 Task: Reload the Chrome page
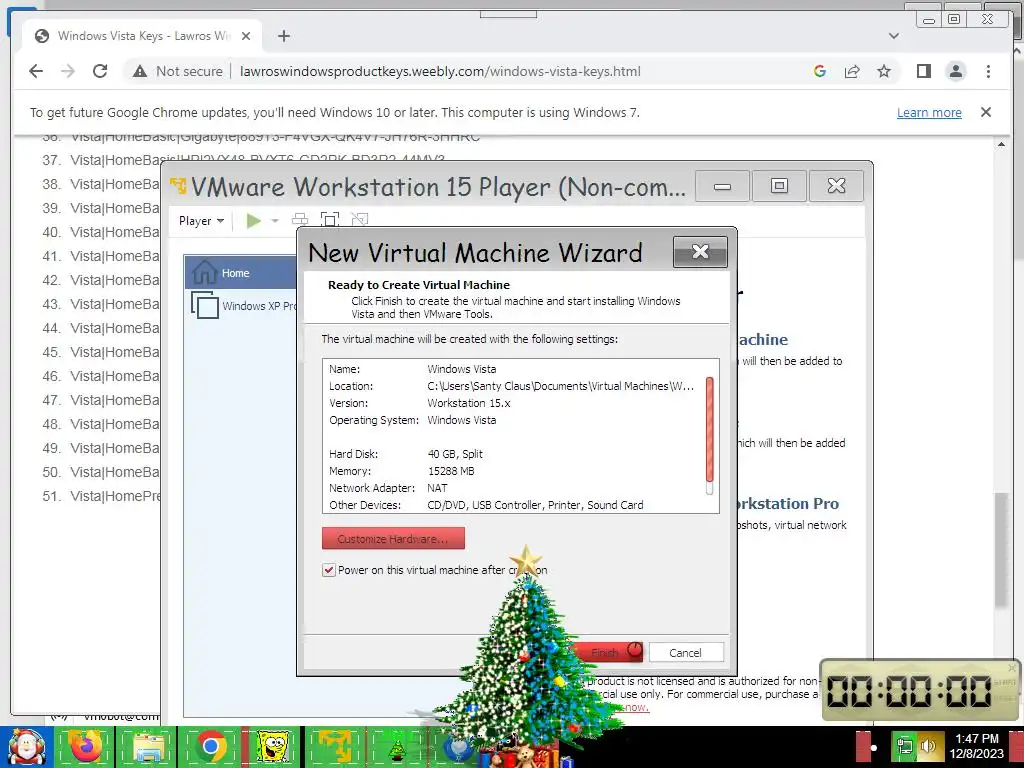click(100, 71)
